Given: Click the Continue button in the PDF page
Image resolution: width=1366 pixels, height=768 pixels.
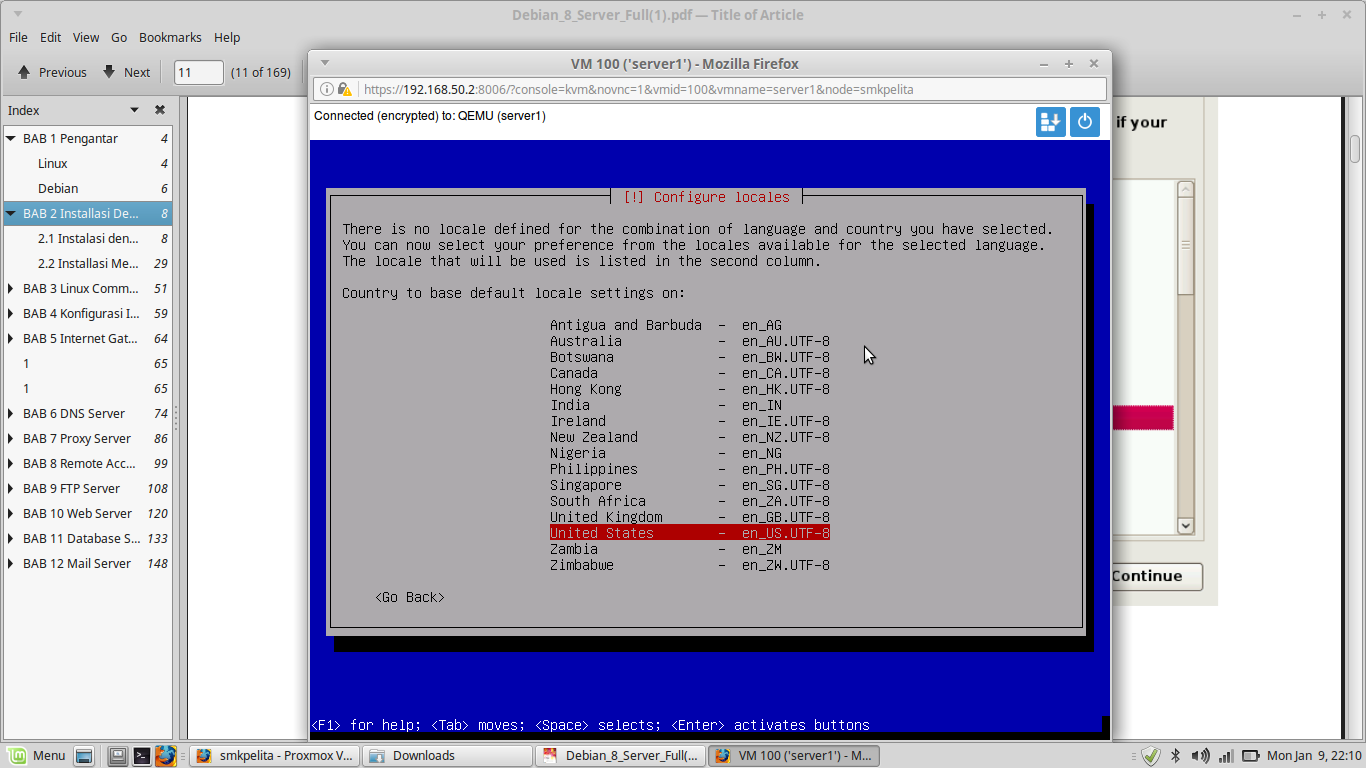Looking at the screenshot, I should coord(1156,576).
